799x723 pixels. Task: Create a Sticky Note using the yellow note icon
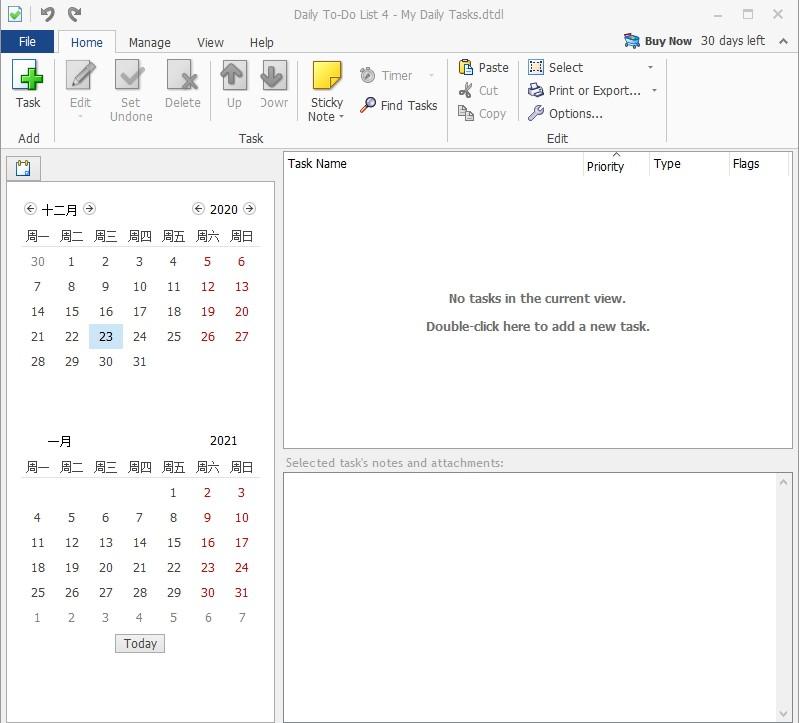[327, 75]
